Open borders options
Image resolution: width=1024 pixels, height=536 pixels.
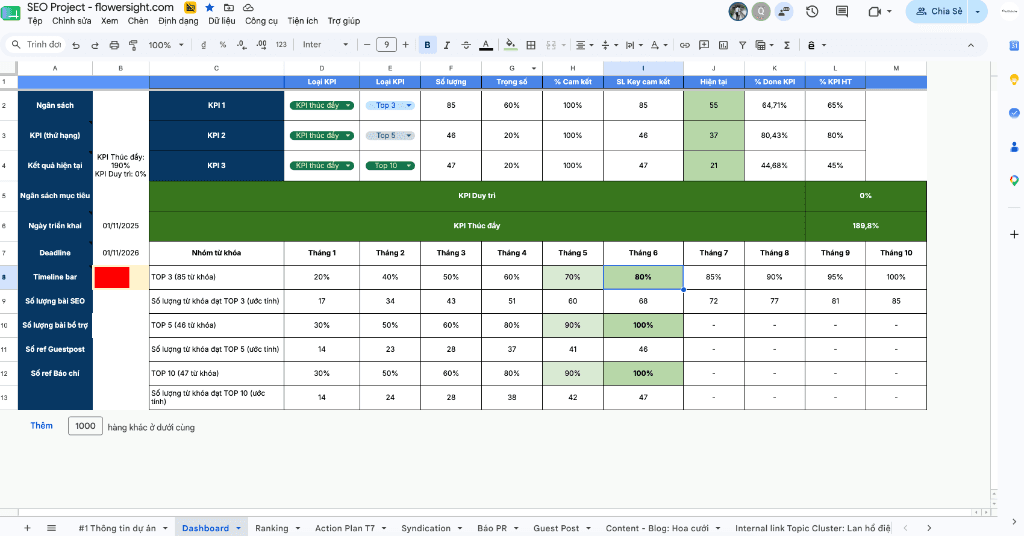pyautogui.click(x=531, y=45)
